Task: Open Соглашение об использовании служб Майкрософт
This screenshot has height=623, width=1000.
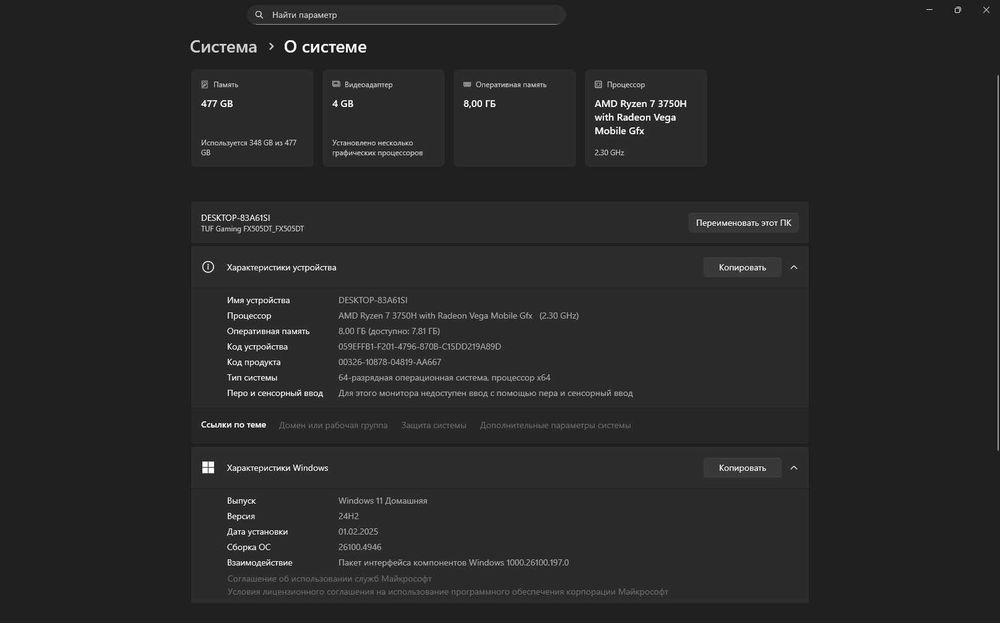Action: pos(329,578)
